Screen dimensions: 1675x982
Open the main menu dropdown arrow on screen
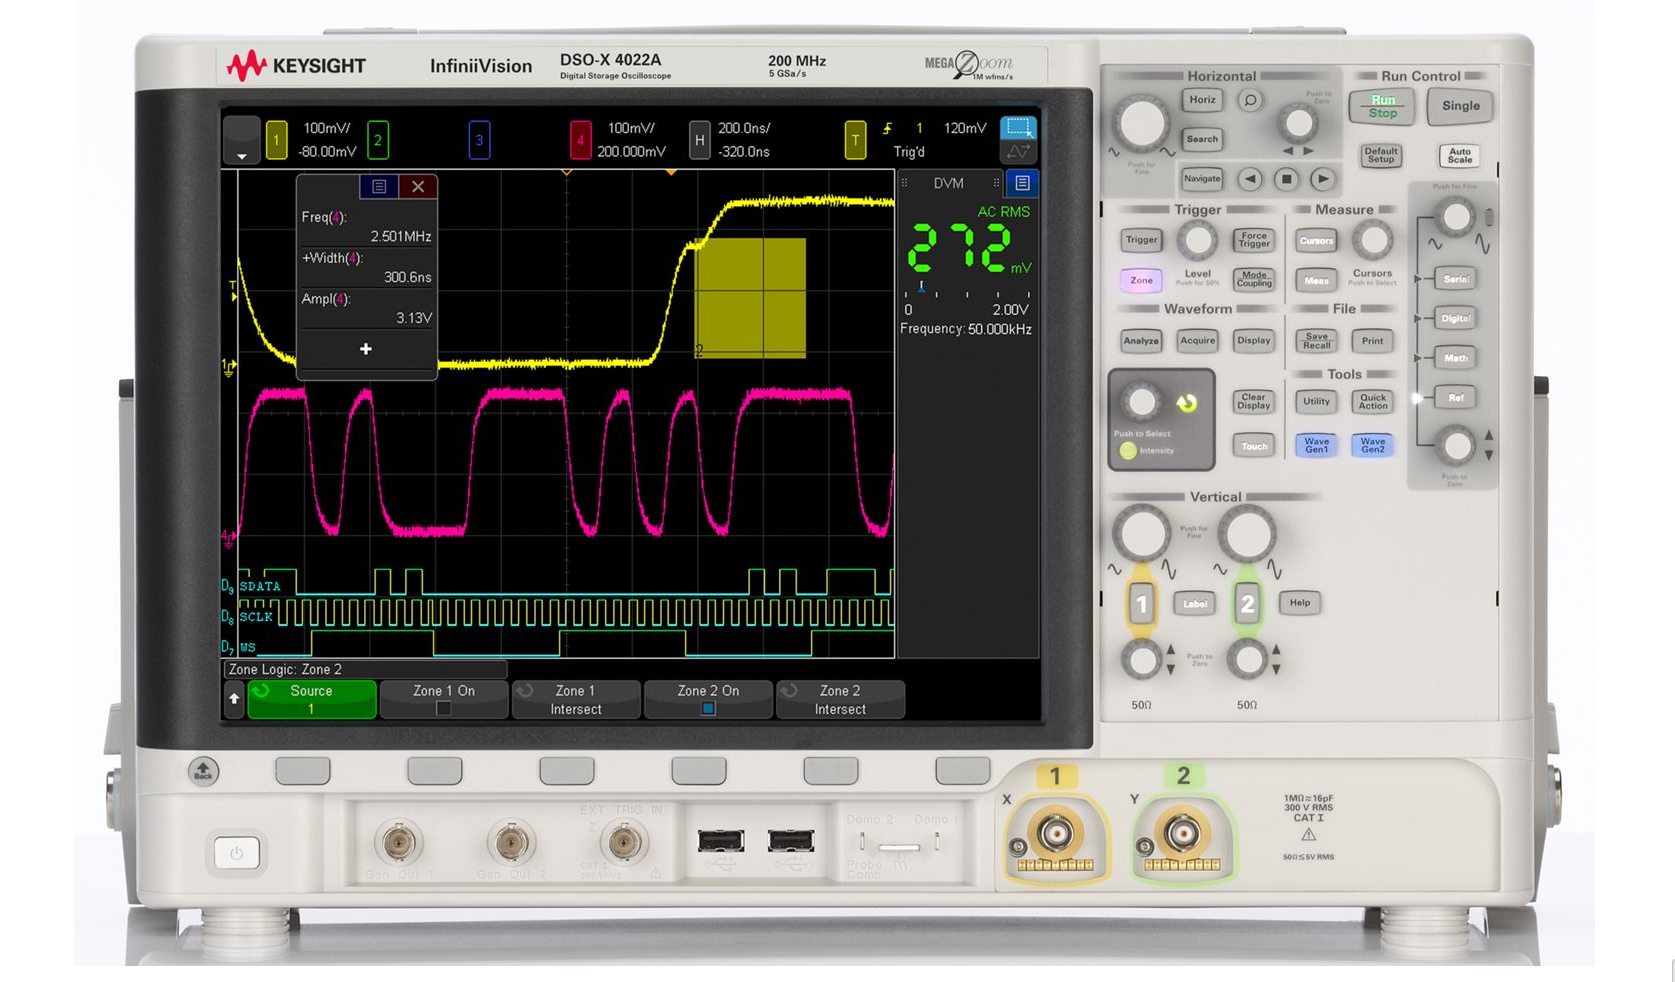(241, 141)
